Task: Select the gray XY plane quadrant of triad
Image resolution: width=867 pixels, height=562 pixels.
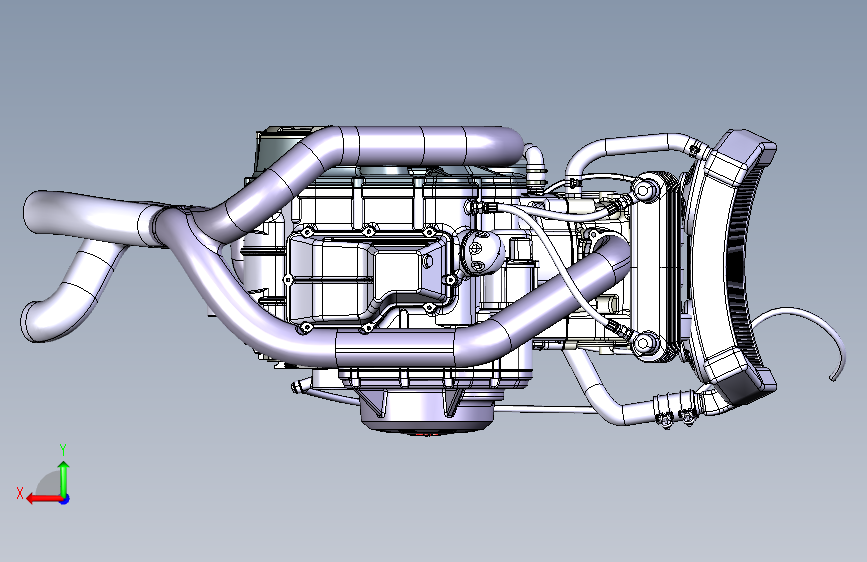Action: point(49,485)
